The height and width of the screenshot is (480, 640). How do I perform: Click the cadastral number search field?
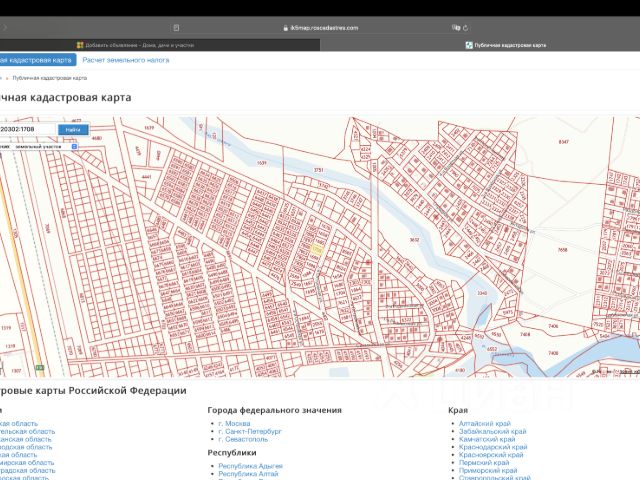point(25,130)
